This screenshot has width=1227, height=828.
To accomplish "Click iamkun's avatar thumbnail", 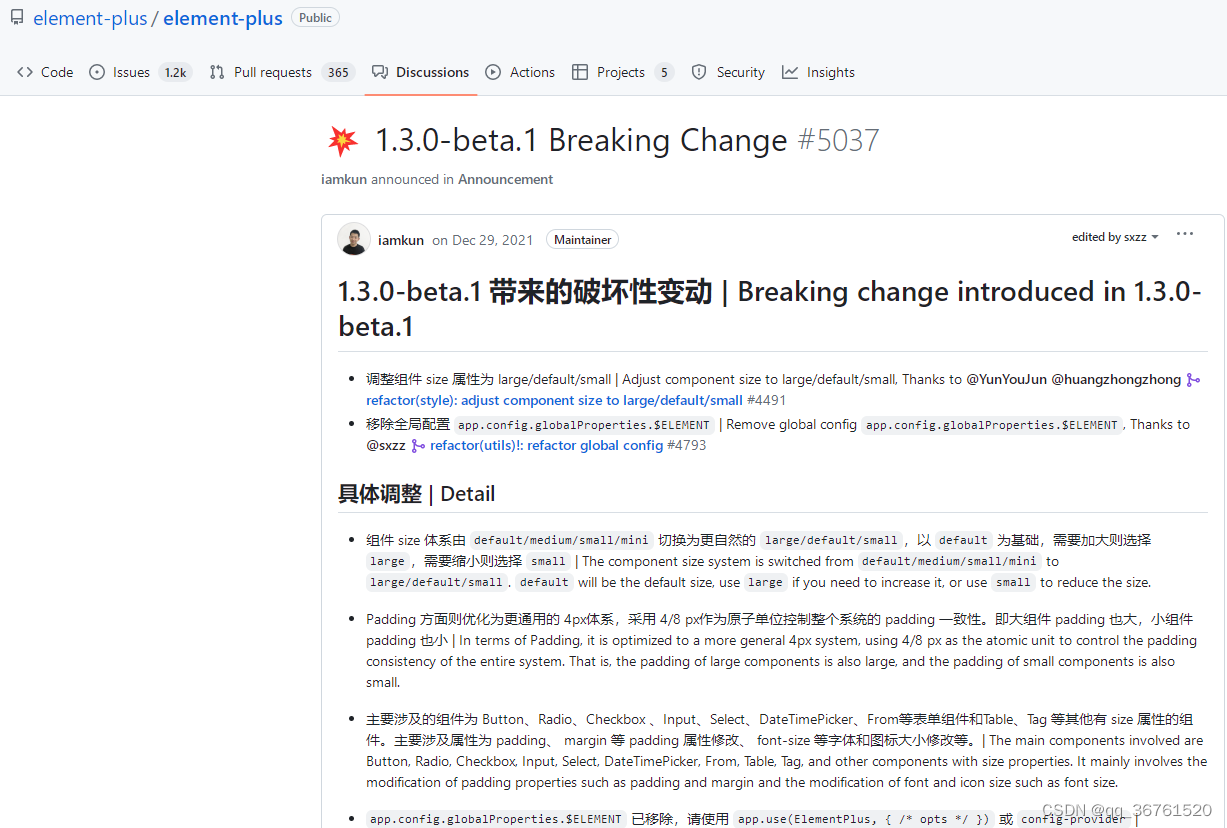I will [354, 240].
